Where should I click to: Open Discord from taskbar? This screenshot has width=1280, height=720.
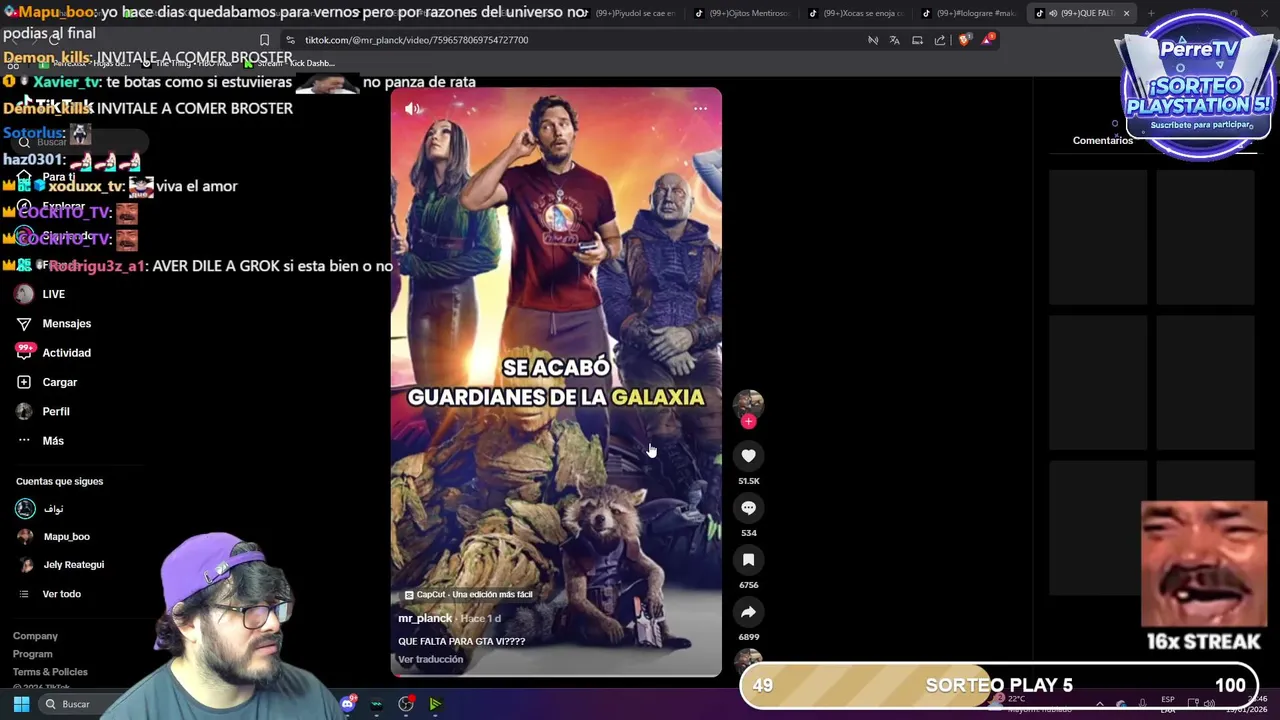tap(347, 704)
